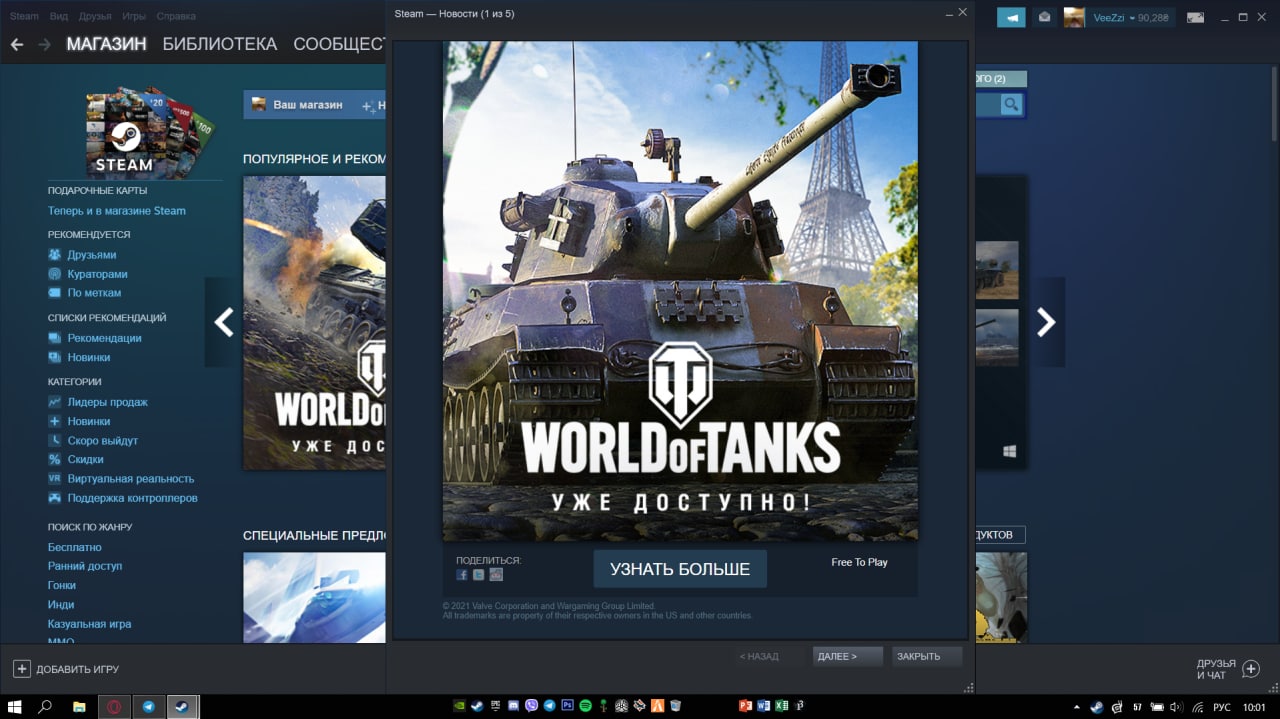Click the percent icon next to 'Скидки'
The height and width of the screenshot is (719, 1280).
(x=55, y=460)
